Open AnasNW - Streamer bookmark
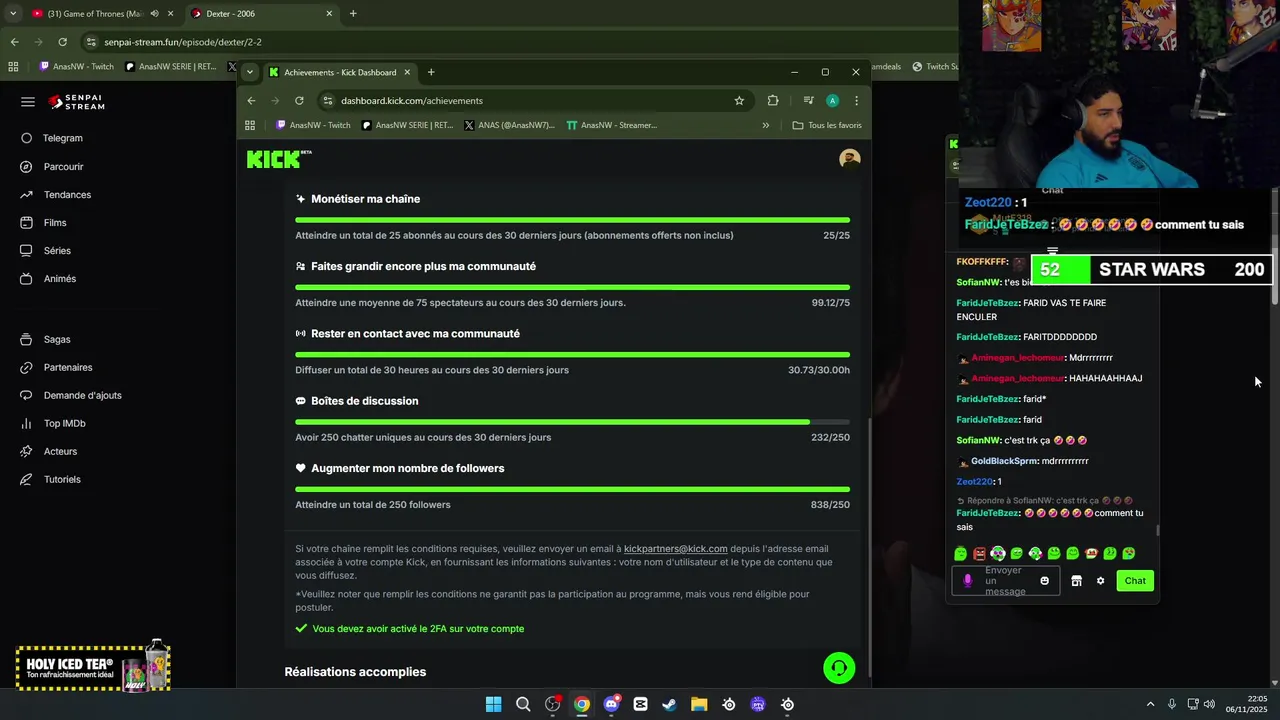Image resolution: width=1280 pixels, height=720 pixels. pyautogui.click(x=611, y=125)
